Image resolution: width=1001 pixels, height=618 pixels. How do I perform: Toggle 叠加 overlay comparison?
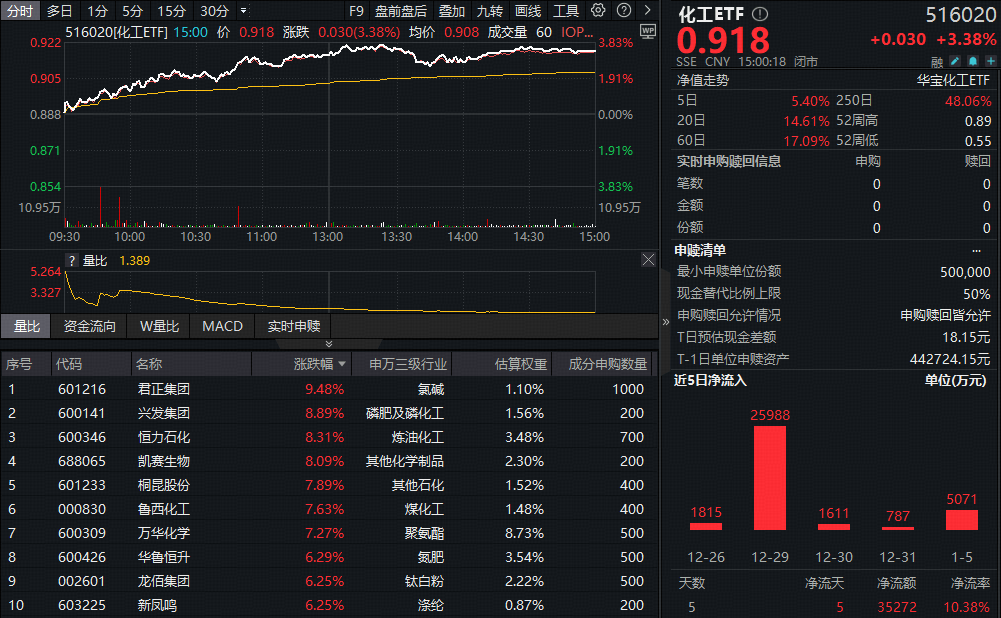(x=452, y=11)
